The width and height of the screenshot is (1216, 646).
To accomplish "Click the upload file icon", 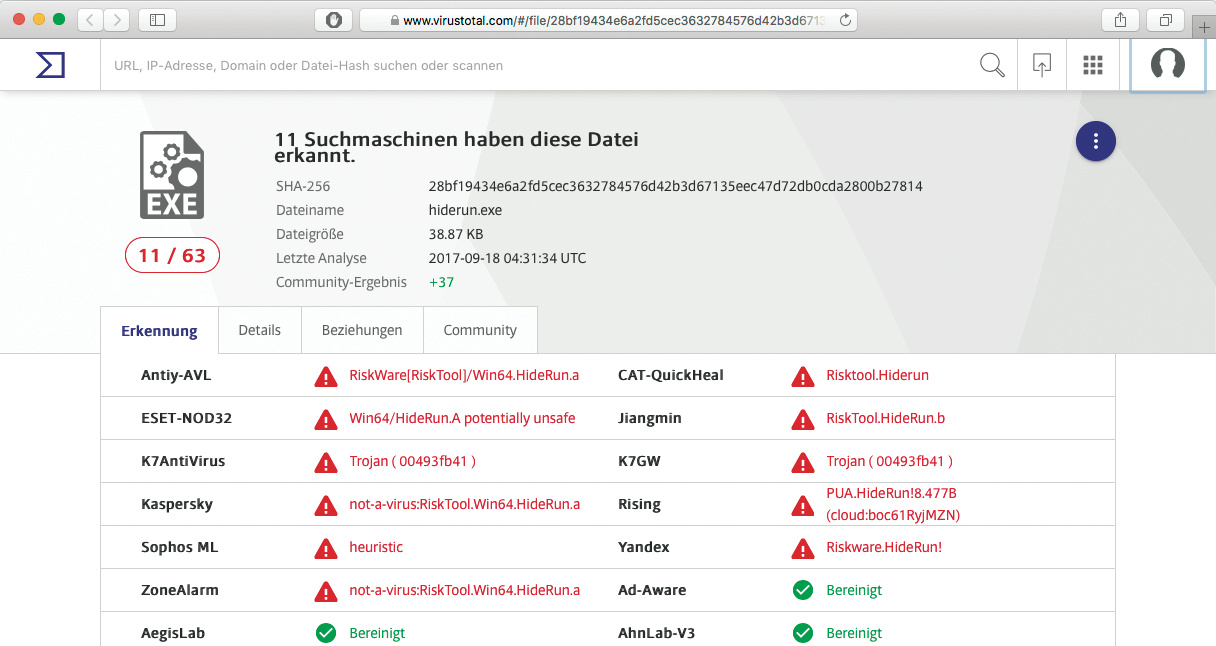I will click(1042, 65).
